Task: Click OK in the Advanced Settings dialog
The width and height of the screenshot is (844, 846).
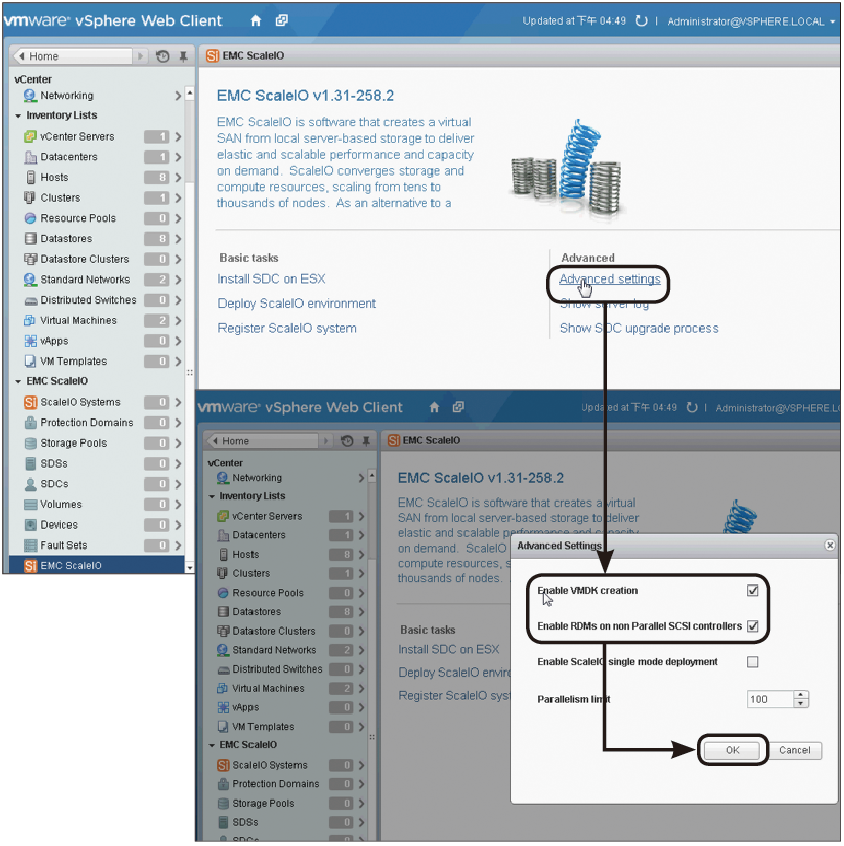Action: coord(732,751)
